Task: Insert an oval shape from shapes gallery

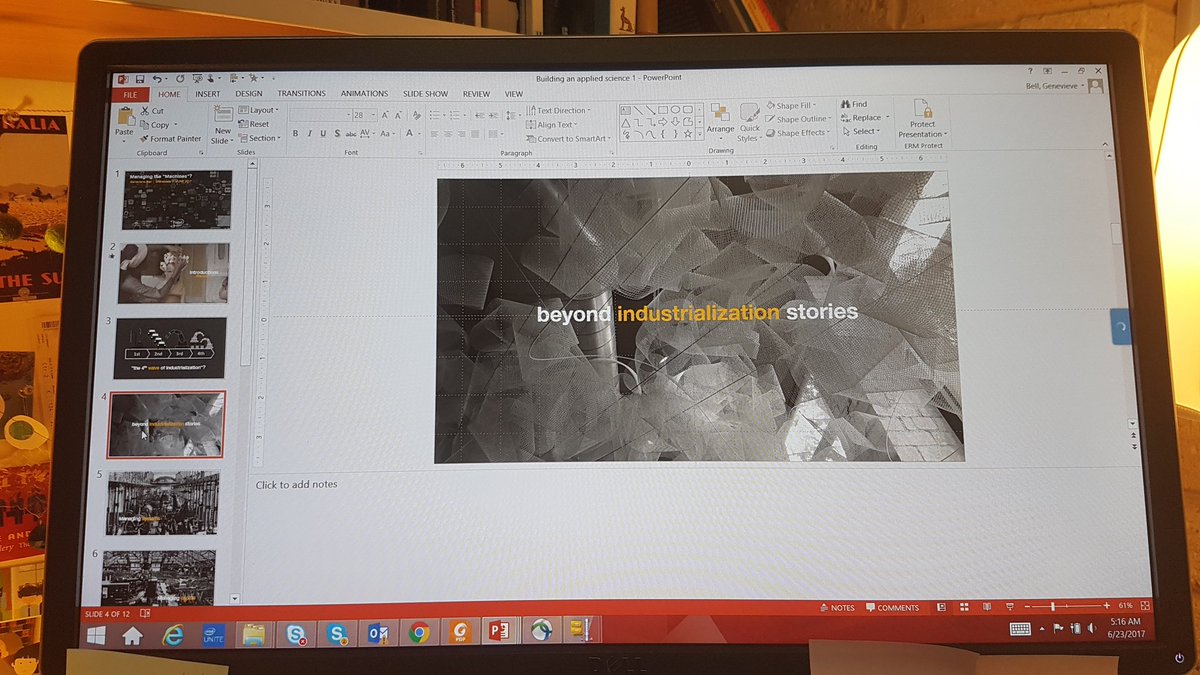Action: coord(676,109)
